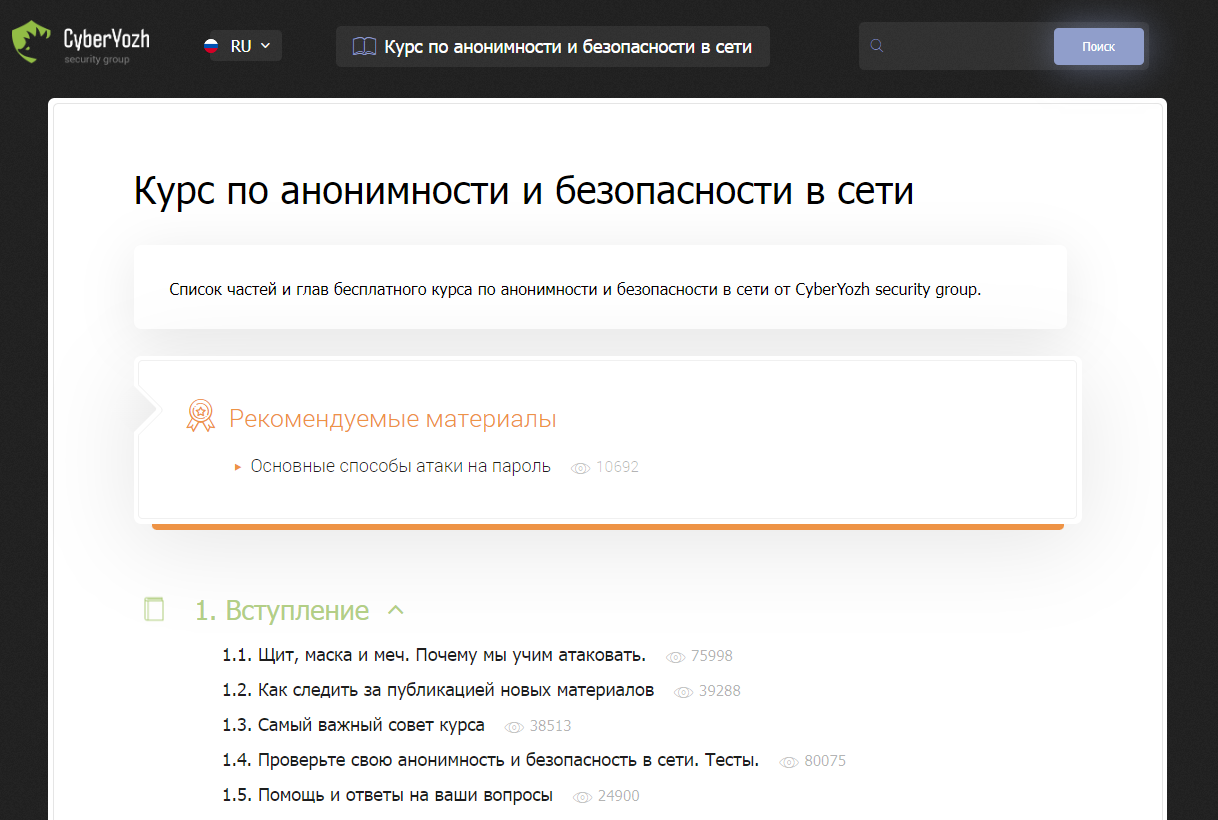Click the notebook icon next to Вступление
This screenshot has height=820, width=1218.
coord(153,609)
